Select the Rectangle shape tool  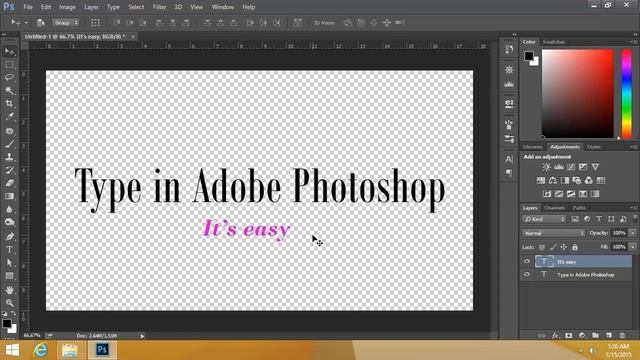(x=9, y=276)
